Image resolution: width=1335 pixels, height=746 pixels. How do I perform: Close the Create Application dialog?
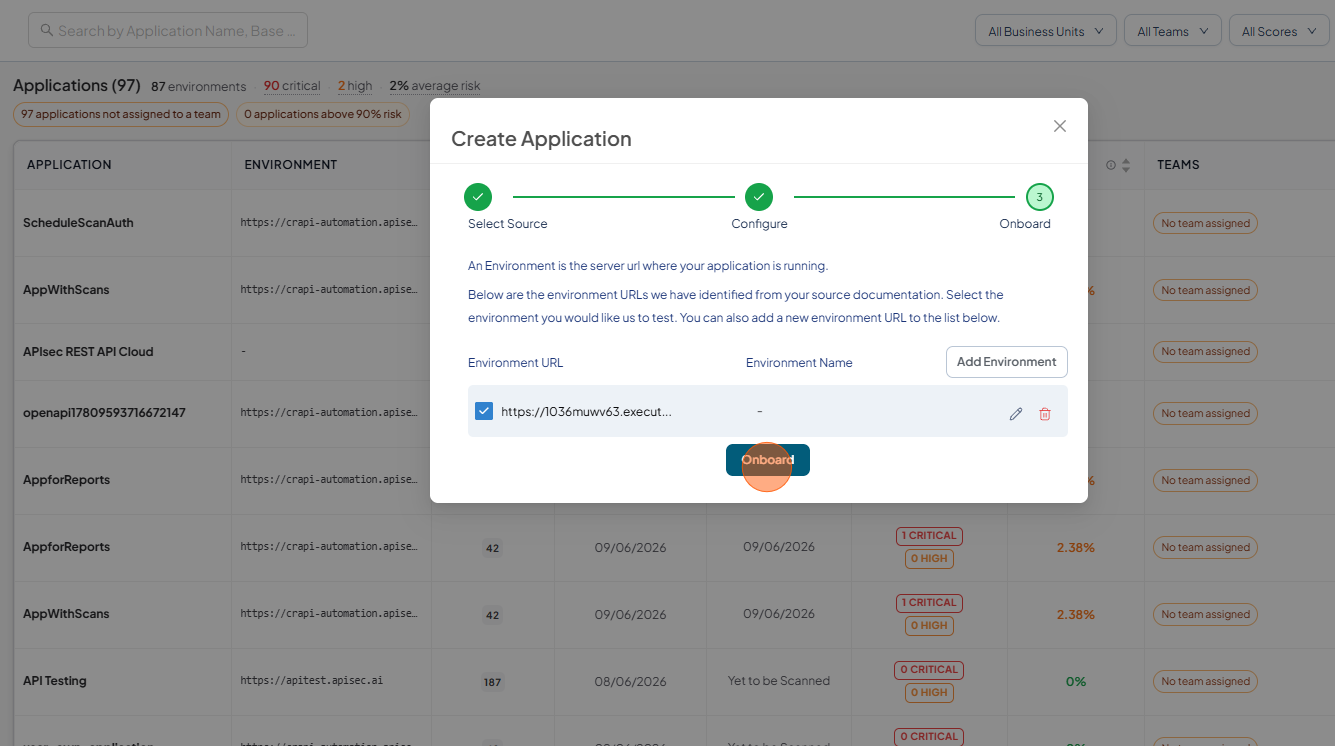tap(1060, 126)
